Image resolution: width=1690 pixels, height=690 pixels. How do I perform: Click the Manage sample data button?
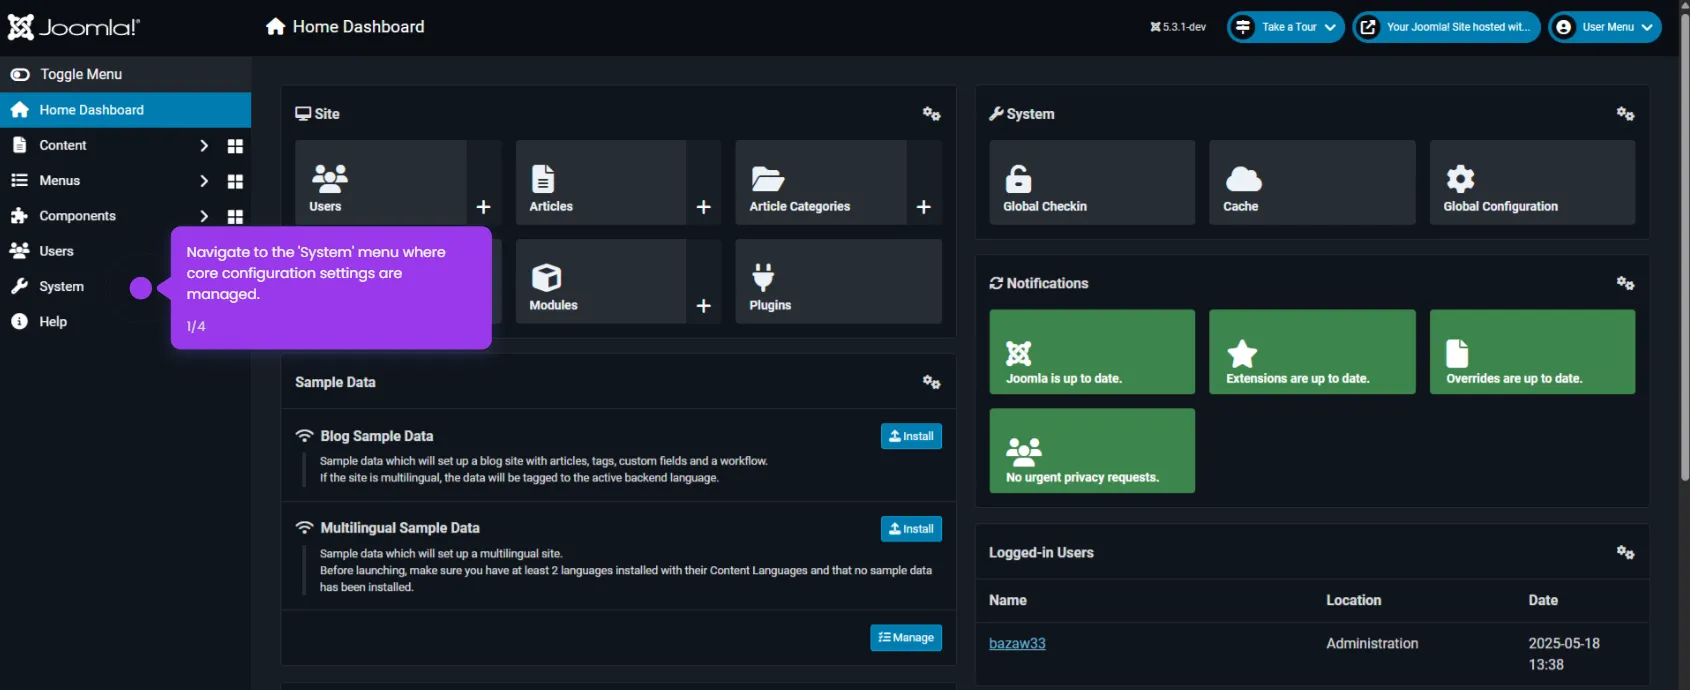[x=906, y=638]
